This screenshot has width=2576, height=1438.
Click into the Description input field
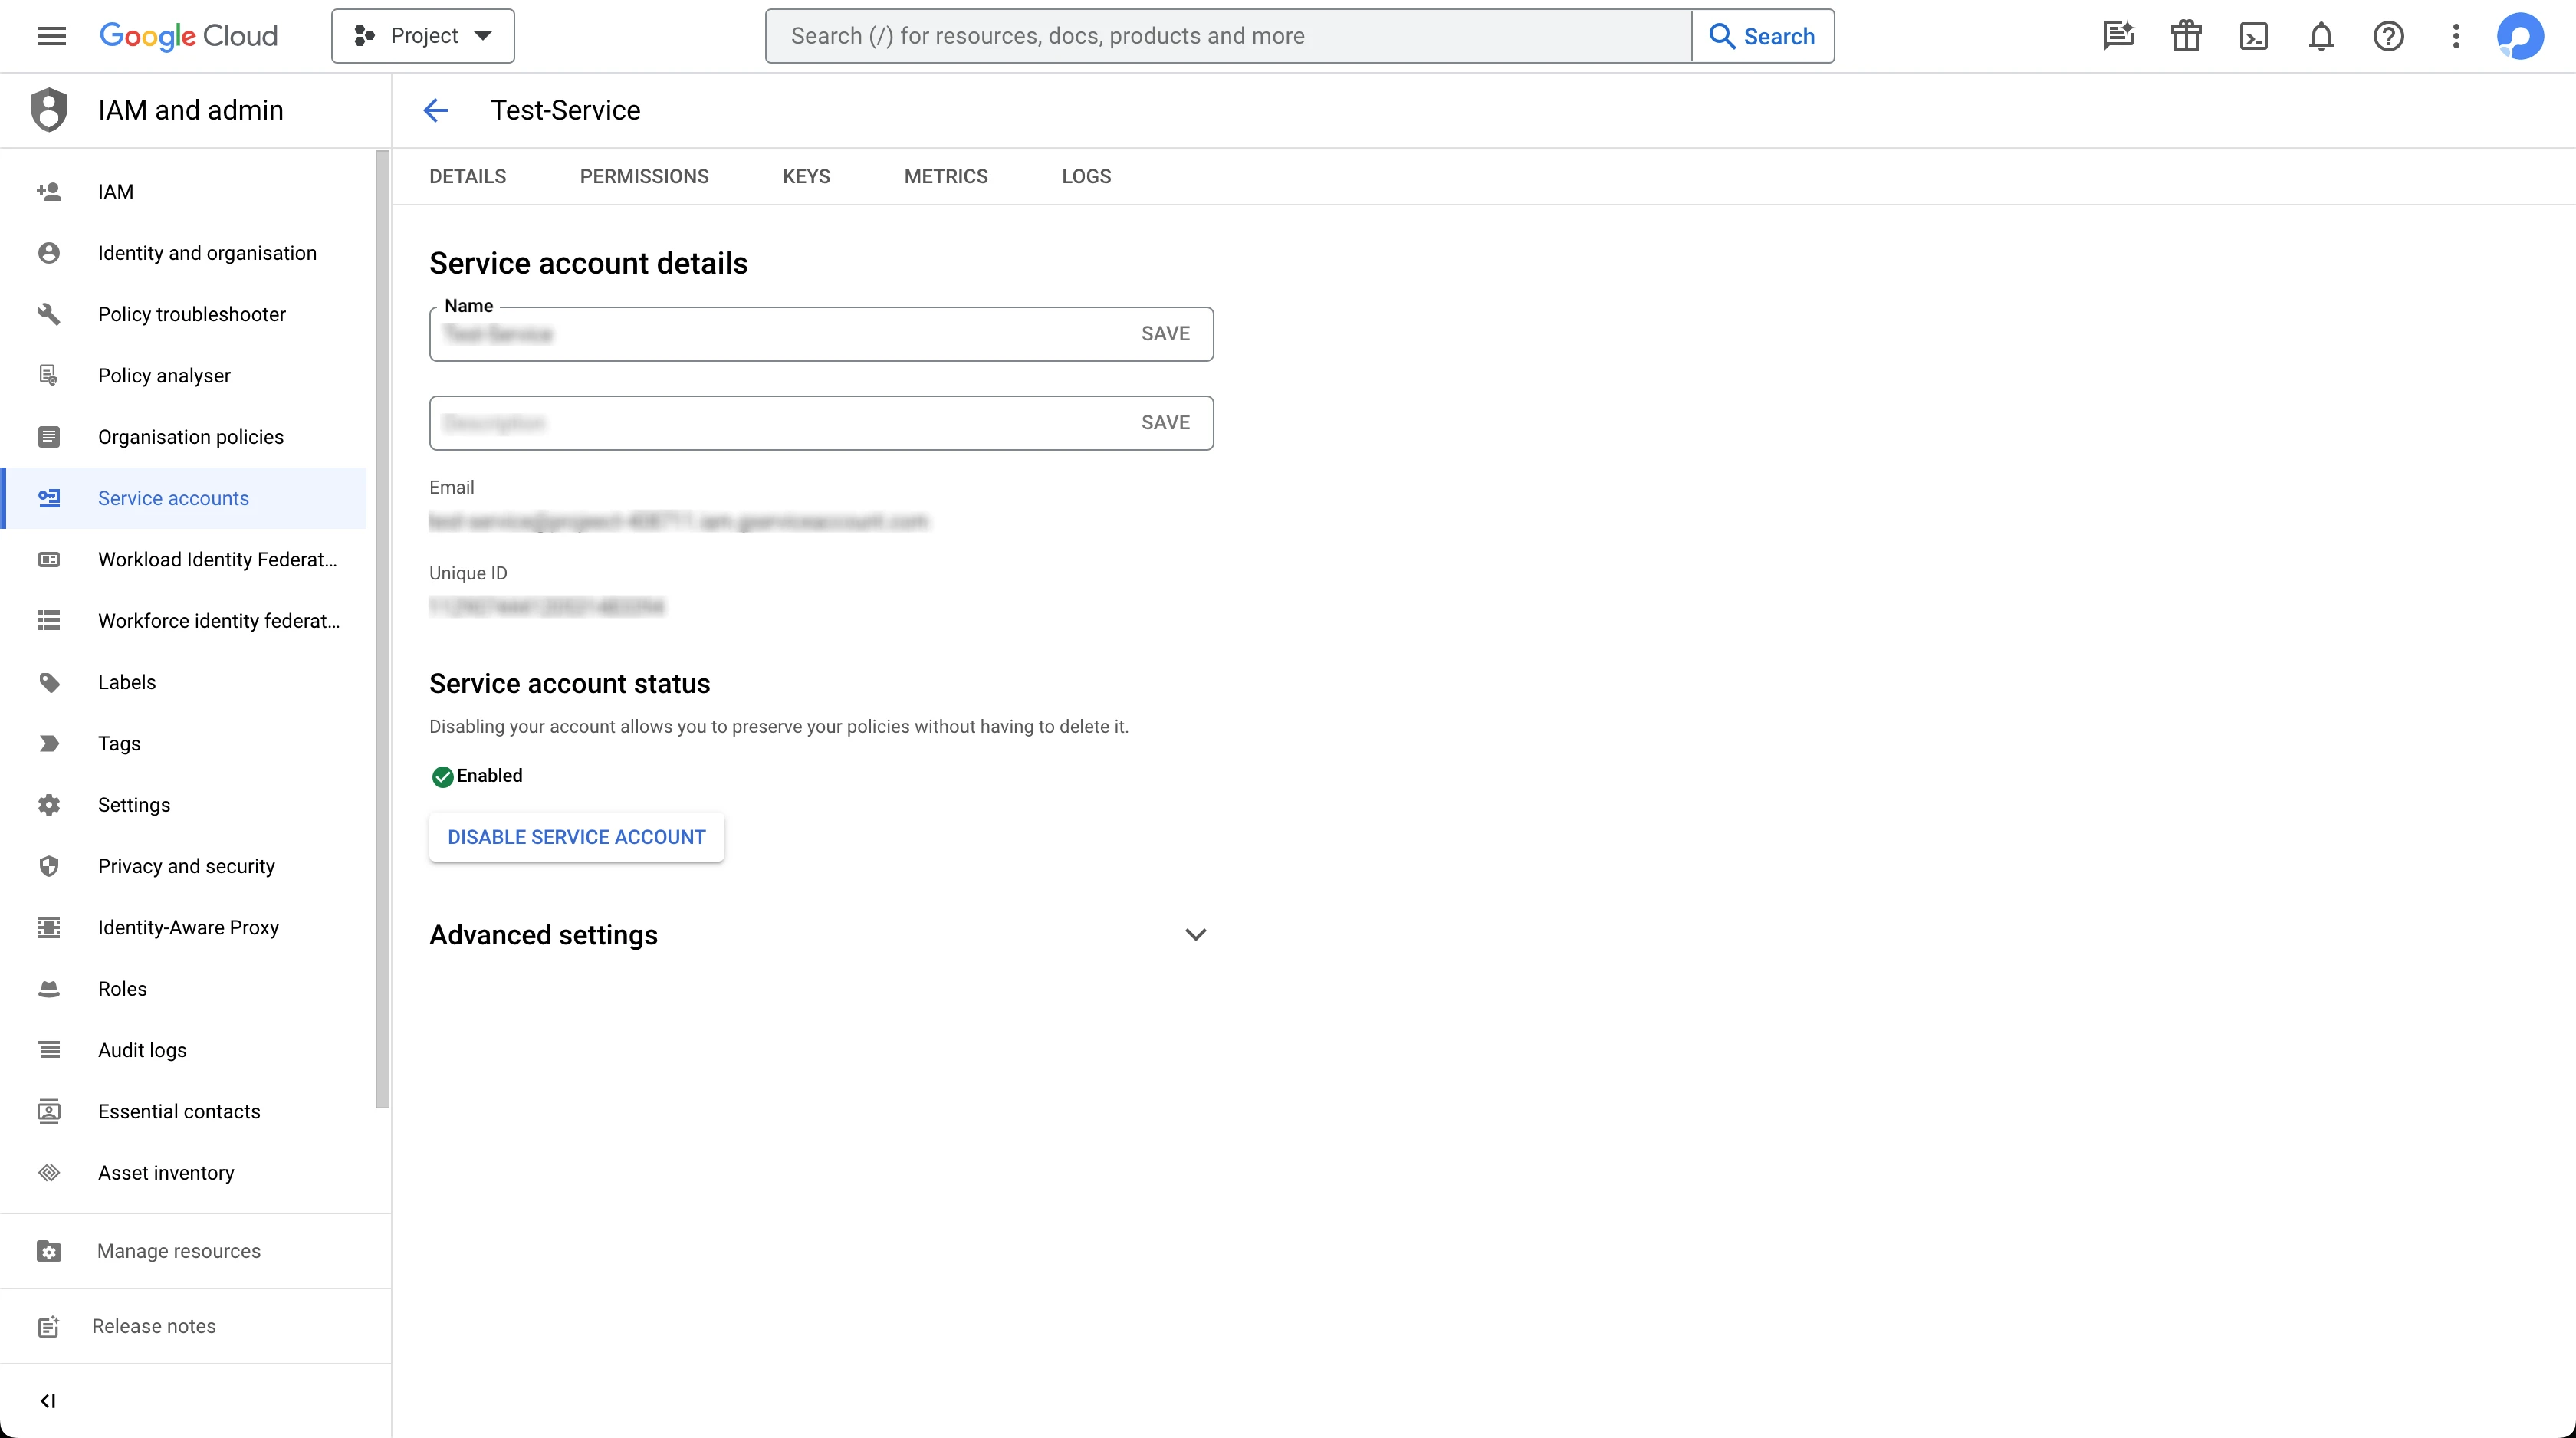pyautogui.click(x=780, y=423)
